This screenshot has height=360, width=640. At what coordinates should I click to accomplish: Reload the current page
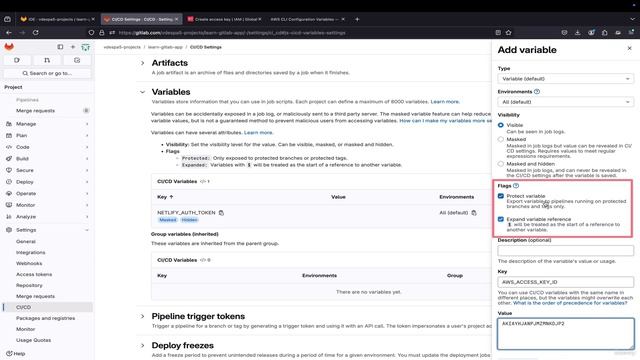point(36,33)
